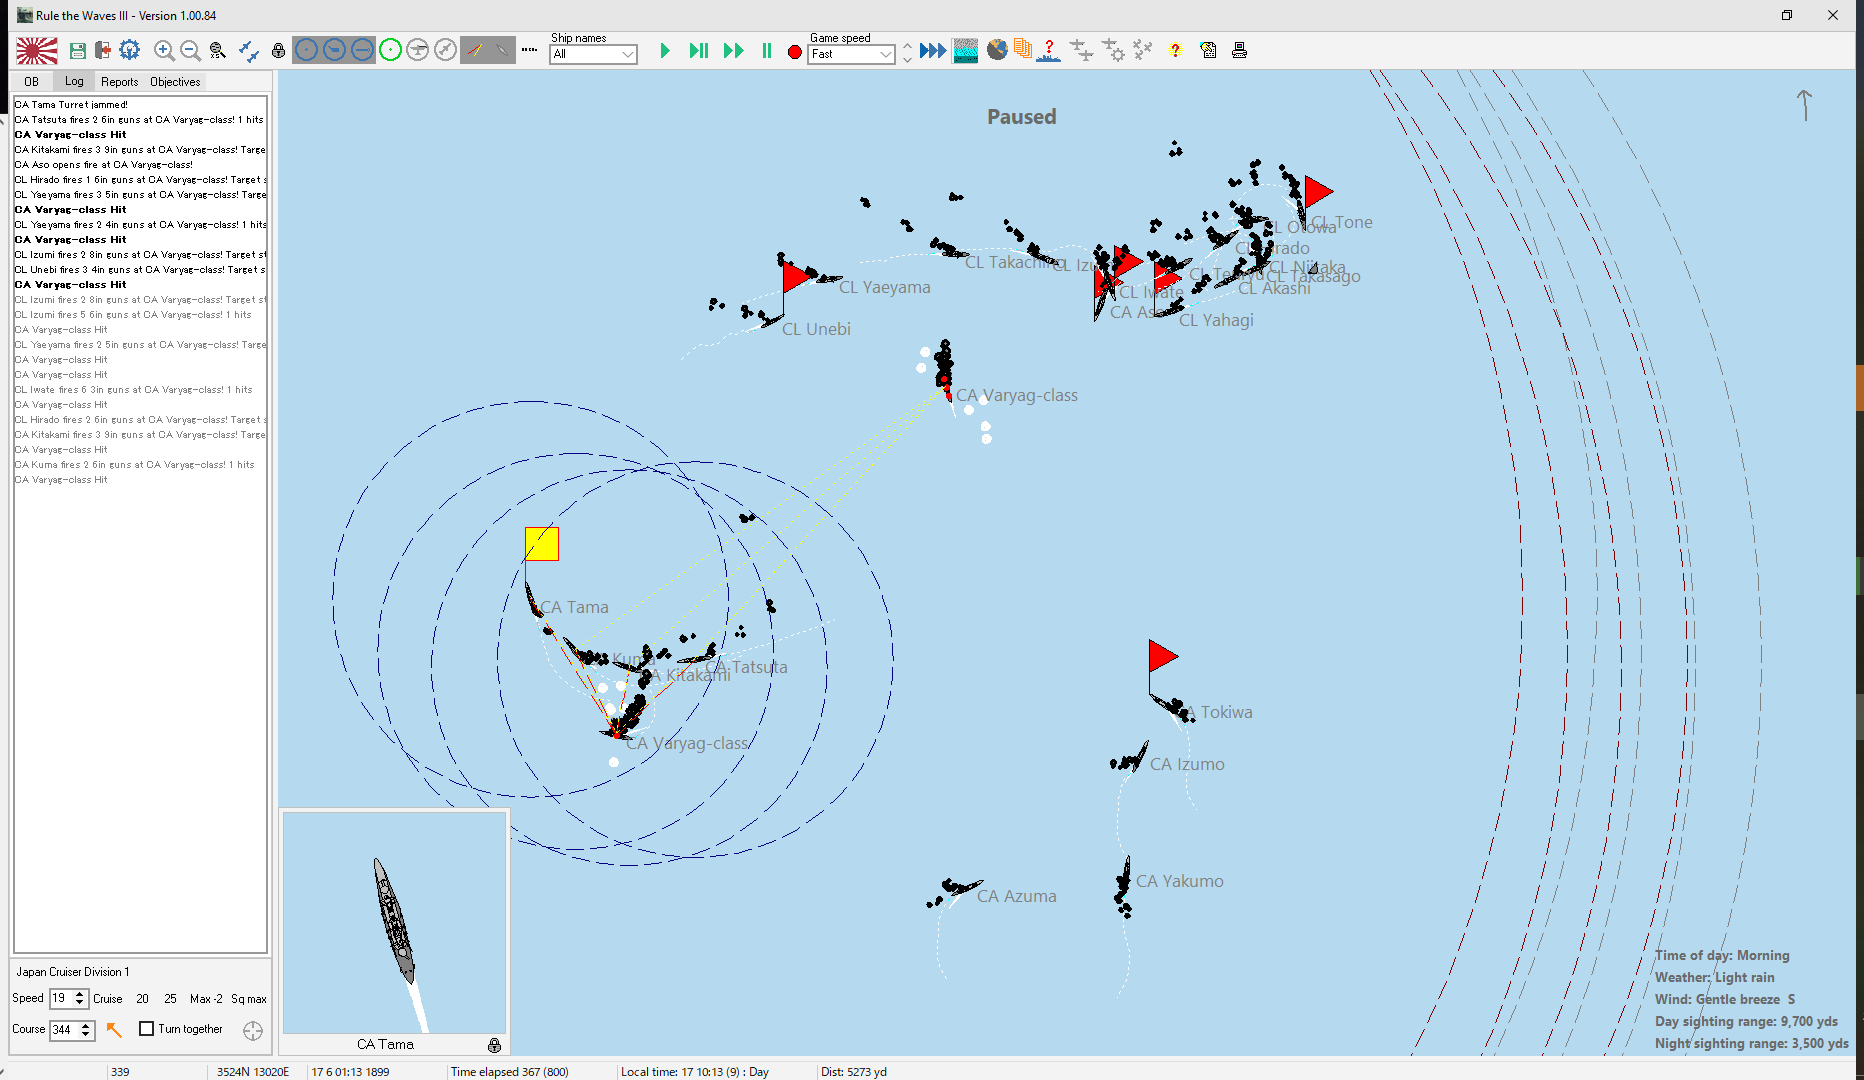Viewport: 1864px width, 1080px height.
Task: Pause the game with green pause button
Action: (x=767, y=51)
